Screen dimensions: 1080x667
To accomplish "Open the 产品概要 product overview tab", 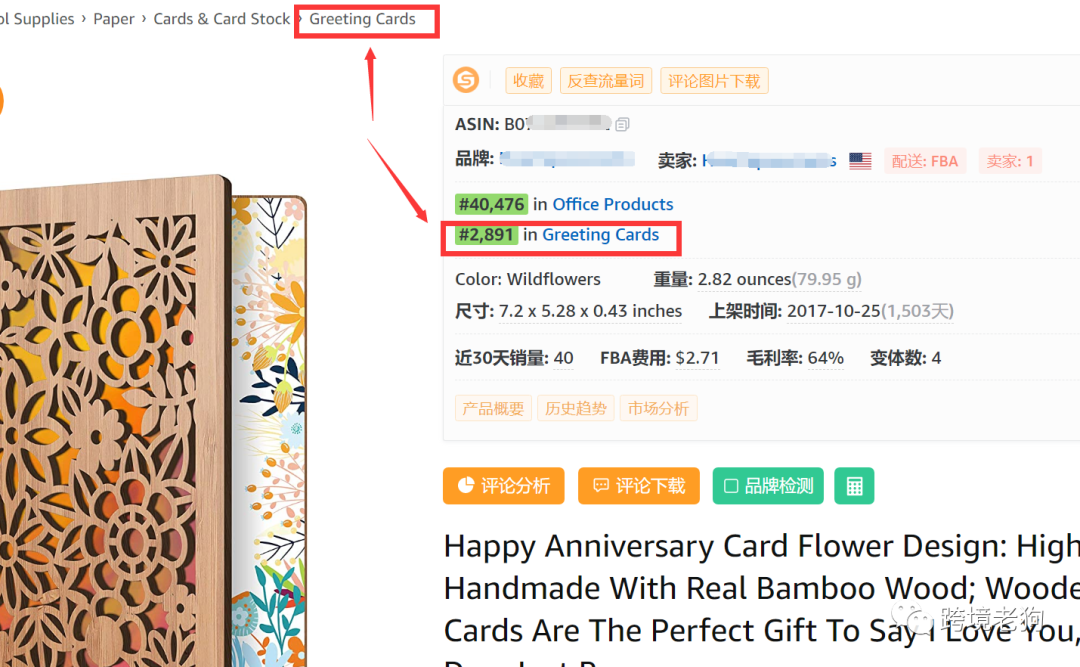I will 493,409.
